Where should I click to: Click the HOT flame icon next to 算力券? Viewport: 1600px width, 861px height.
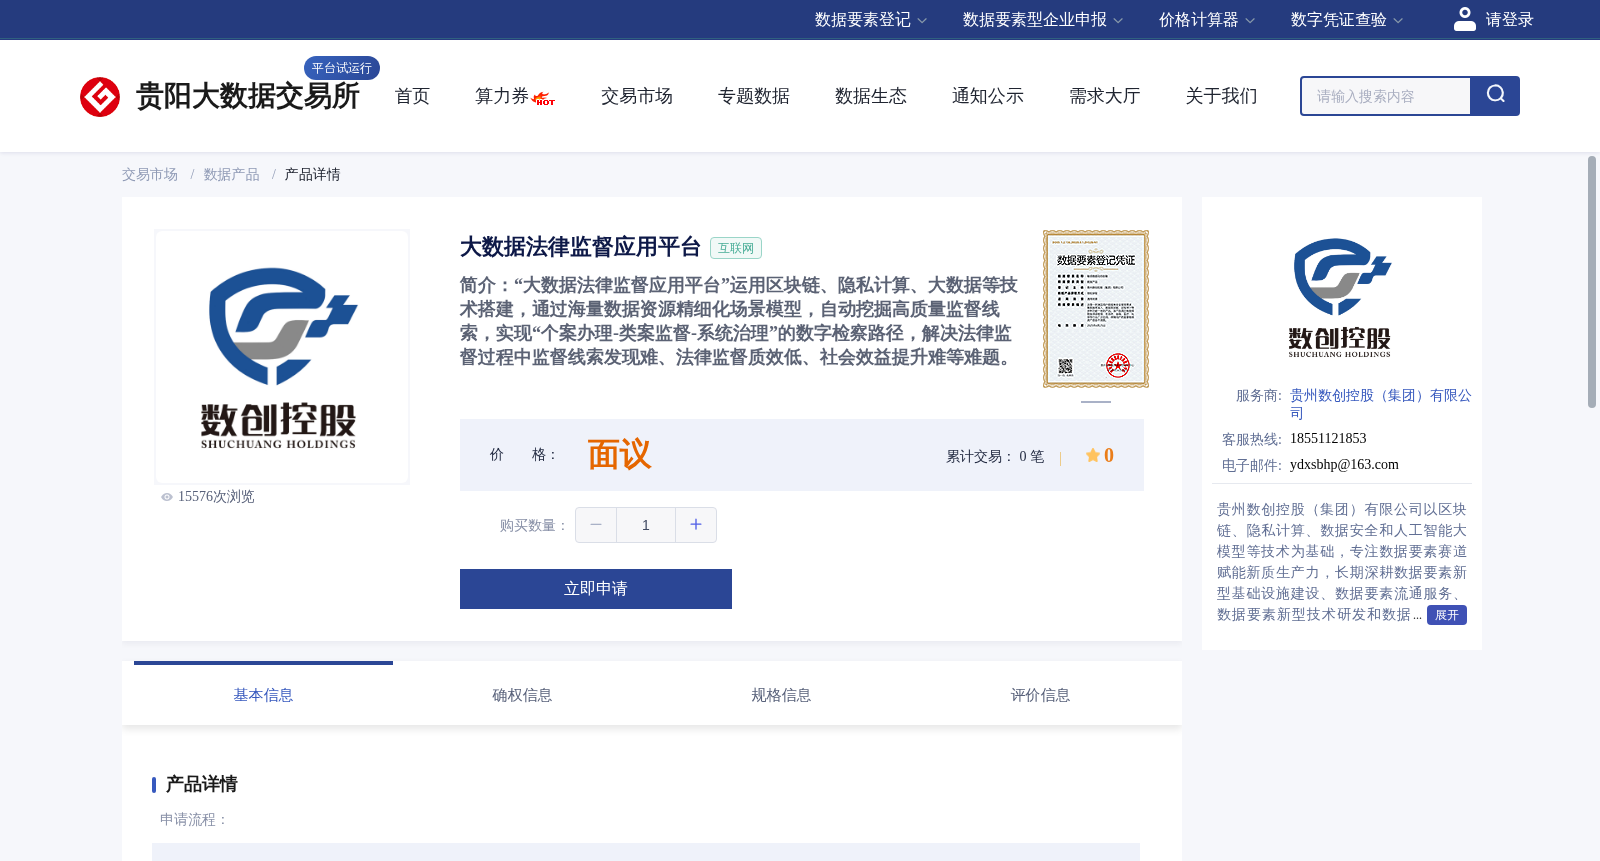tap(544, 99)
